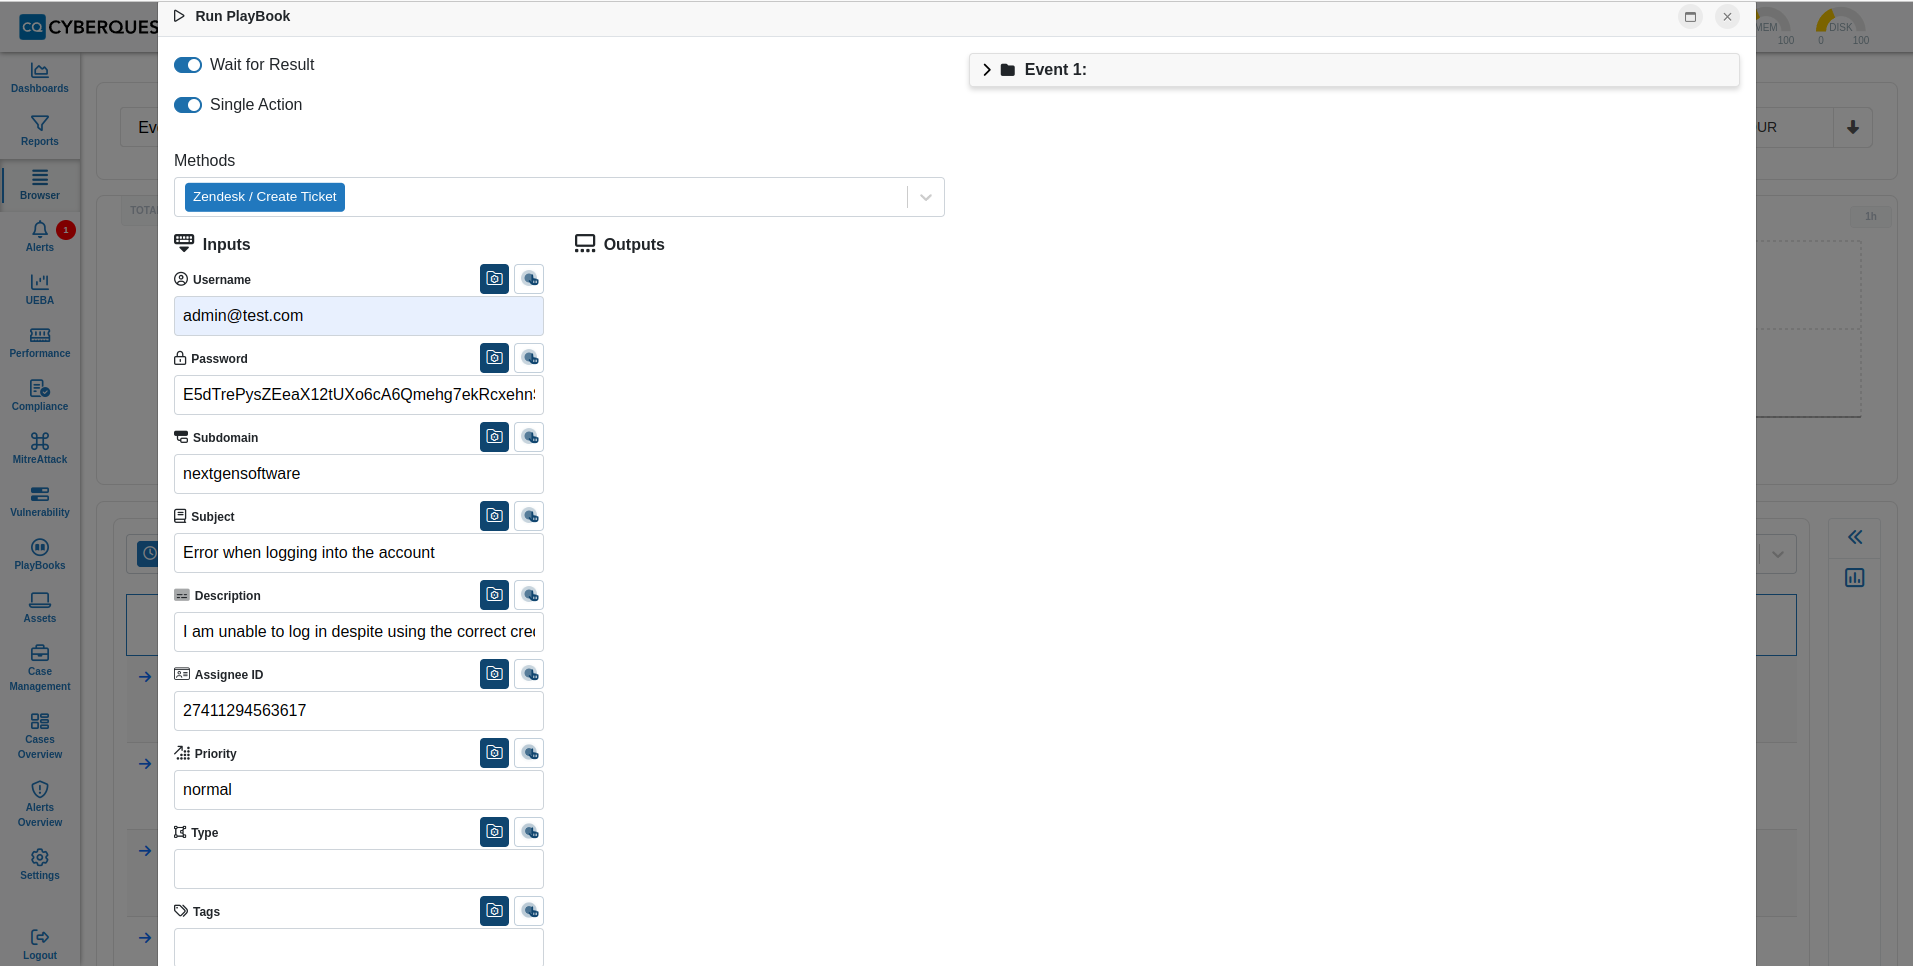The image size is (1913, 966).
Task: Open Assets in the sidebar
Action: (40, 608)
